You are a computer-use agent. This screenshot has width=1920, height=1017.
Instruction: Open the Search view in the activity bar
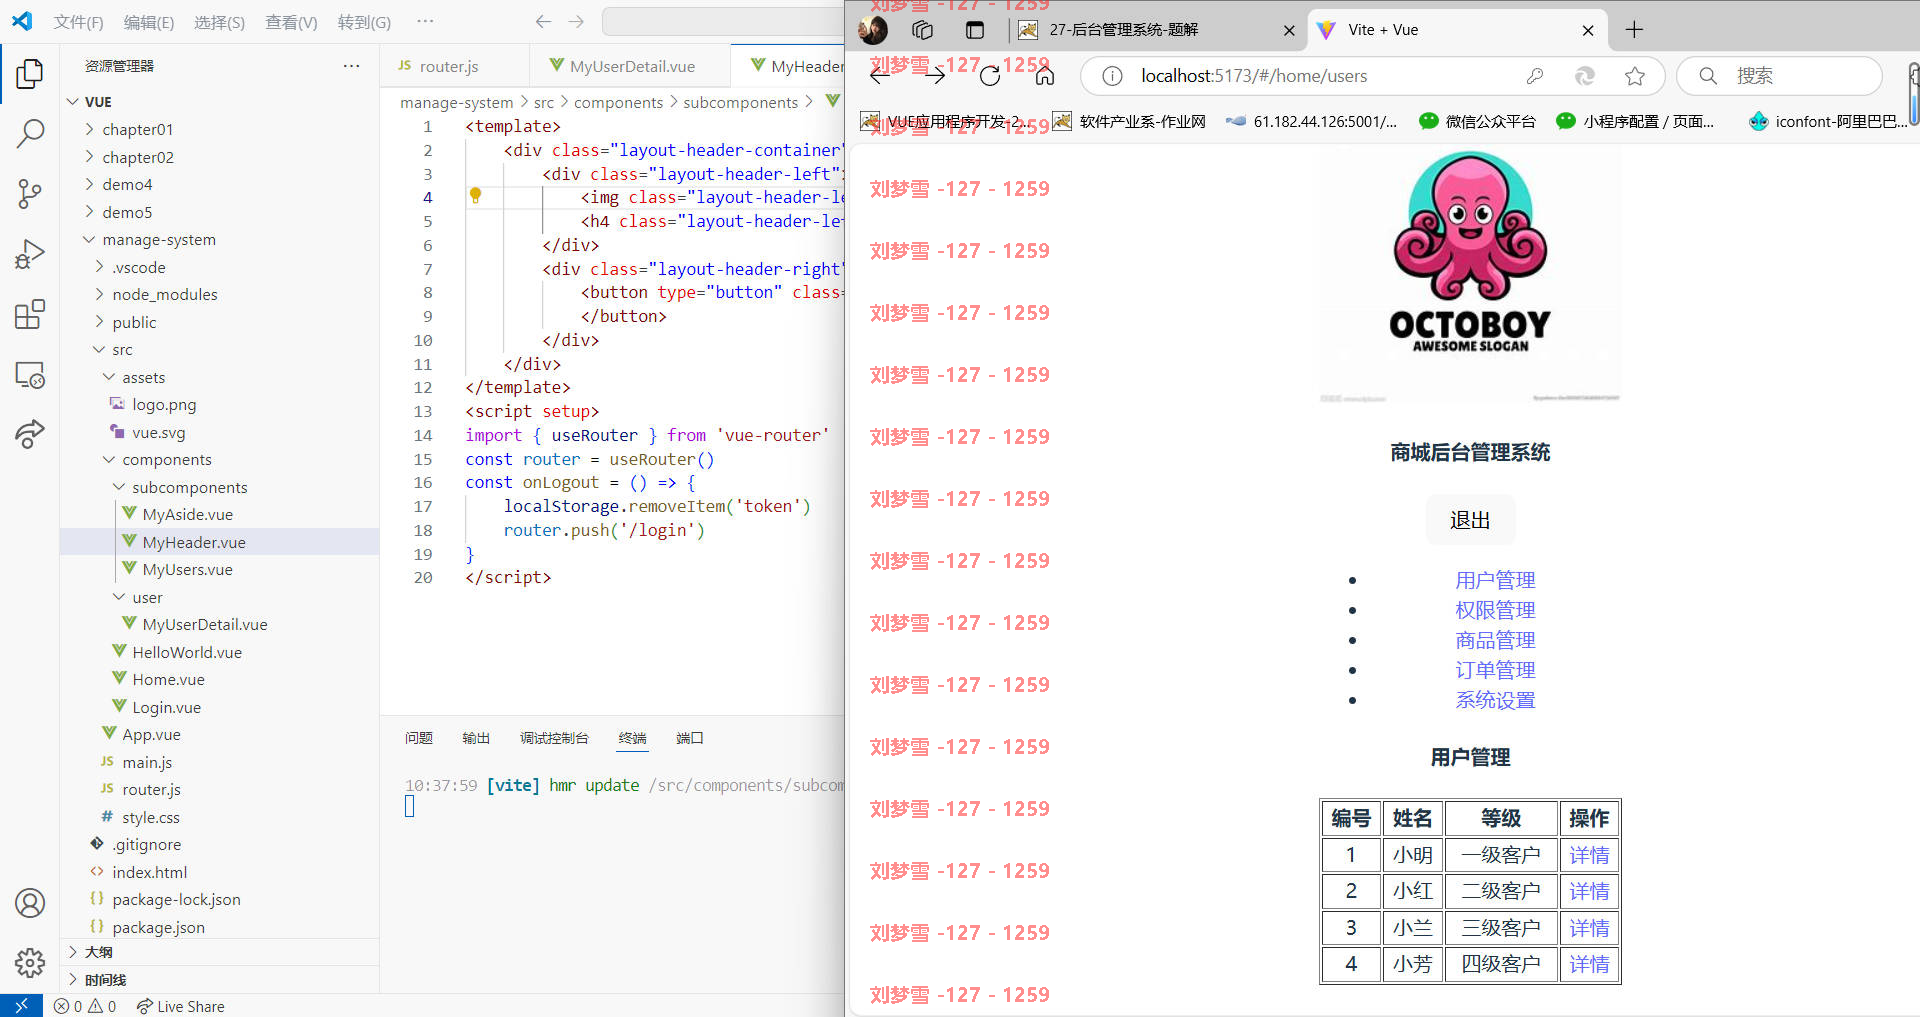point(30,133)
